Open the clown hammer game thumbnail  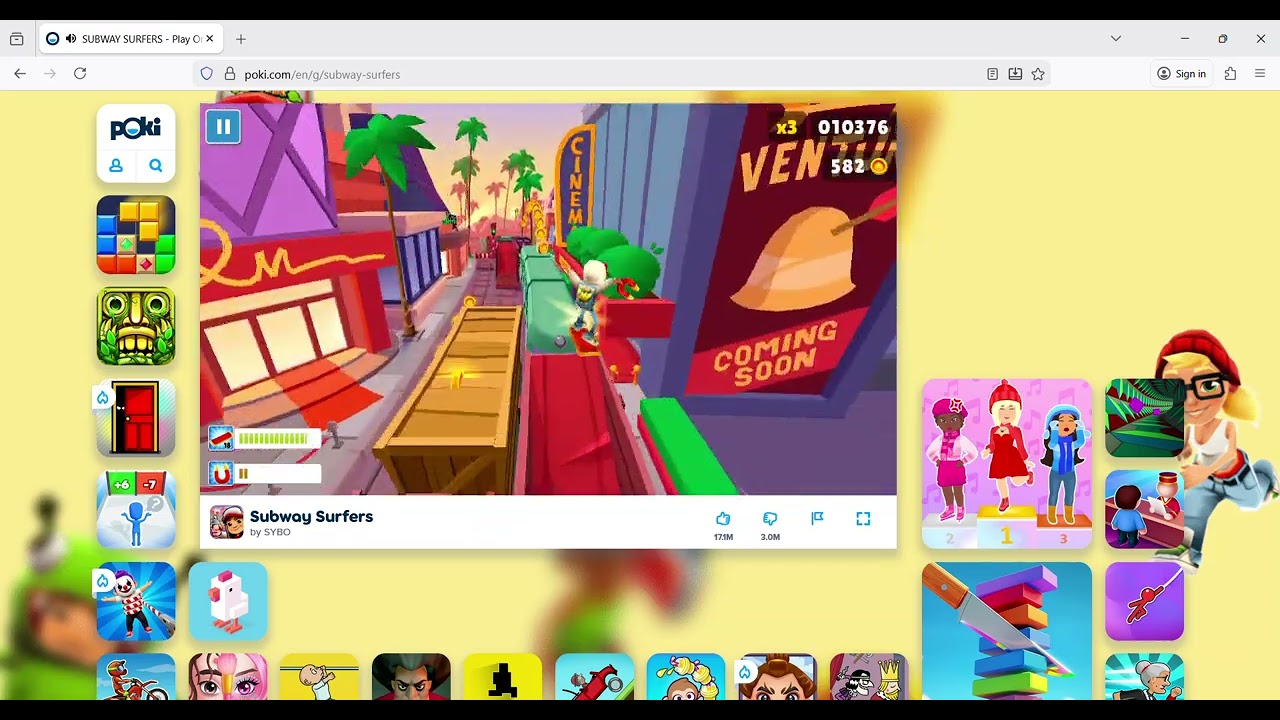(136, 601)
